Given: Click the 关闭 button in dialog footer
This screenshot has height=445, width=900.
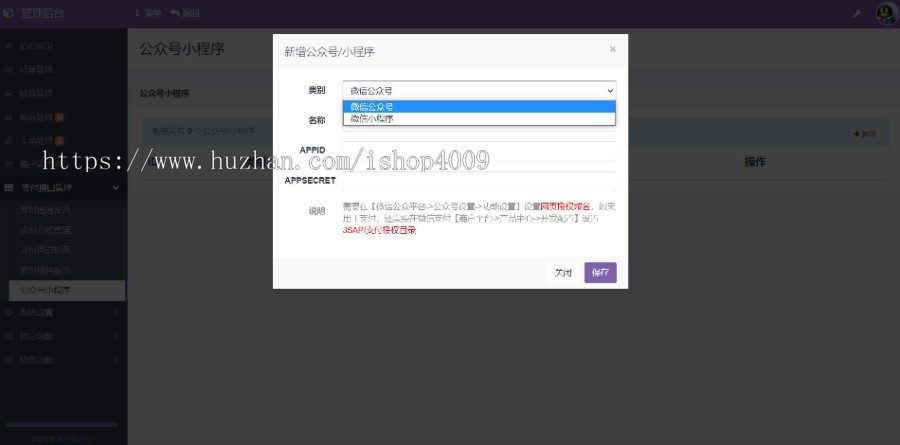Looking at the screenshot, I should [x=563, y=273].
